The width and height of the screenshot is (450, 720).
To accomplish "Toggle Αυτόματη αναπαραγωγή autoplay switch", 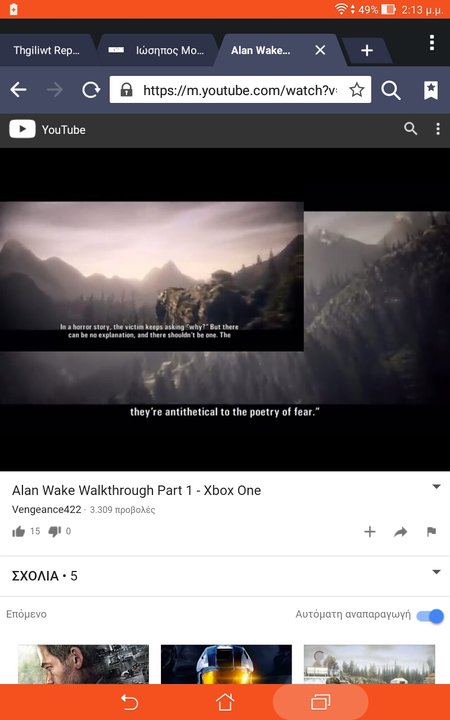I will (x=430, y=616).
